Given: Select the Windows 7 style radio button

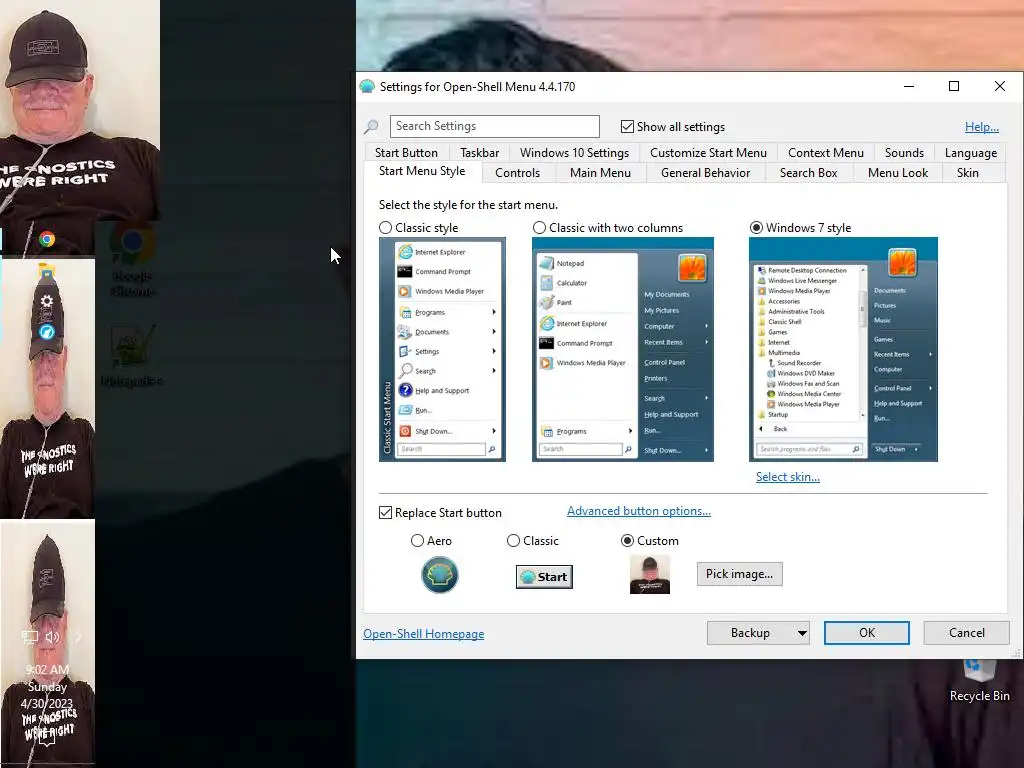Looking at the screenshot, I should (x=756, y=227).
